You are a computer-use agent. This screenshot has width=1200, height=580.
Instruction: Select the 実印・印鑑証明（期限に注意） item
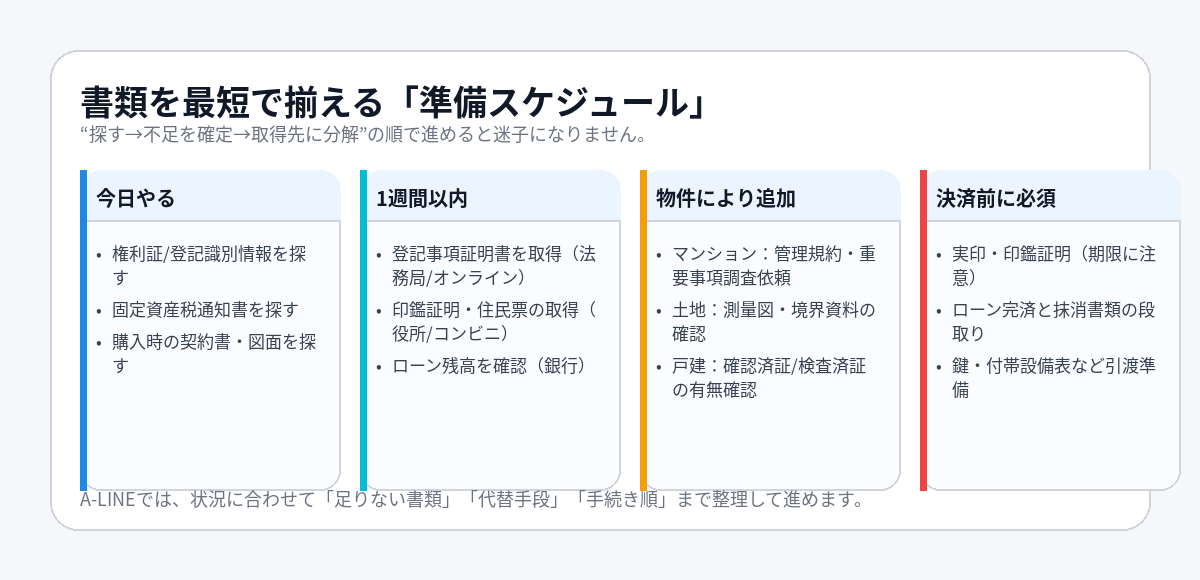[1054, 265]
